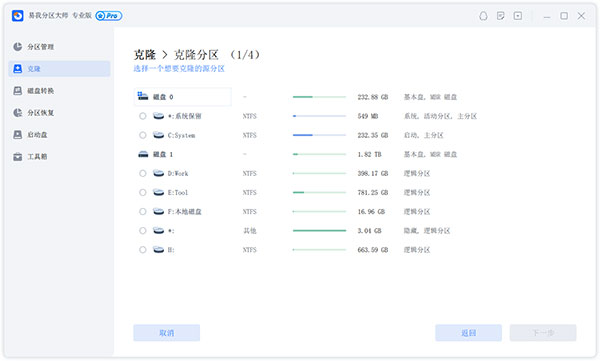Click the 磁盘 0 disk icon
The width and height of the screenshot is (600, 361).
143,96
